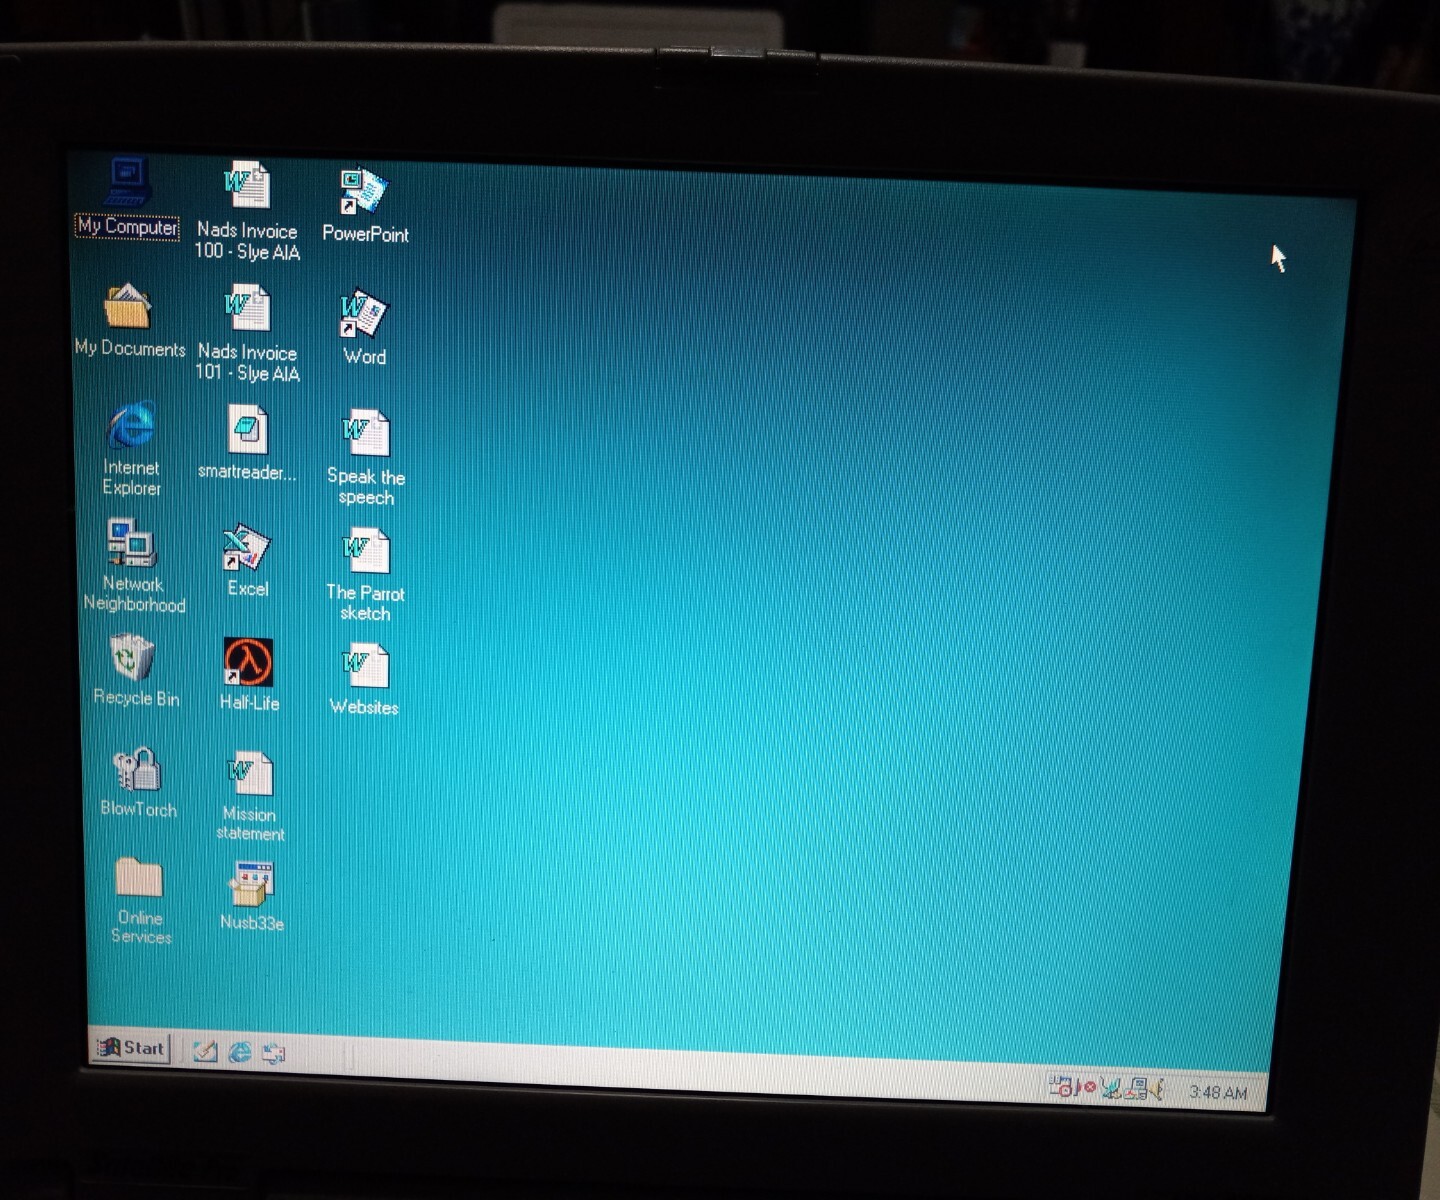Click the 3:48 AM taskbar clock

coord(1218,1093)
